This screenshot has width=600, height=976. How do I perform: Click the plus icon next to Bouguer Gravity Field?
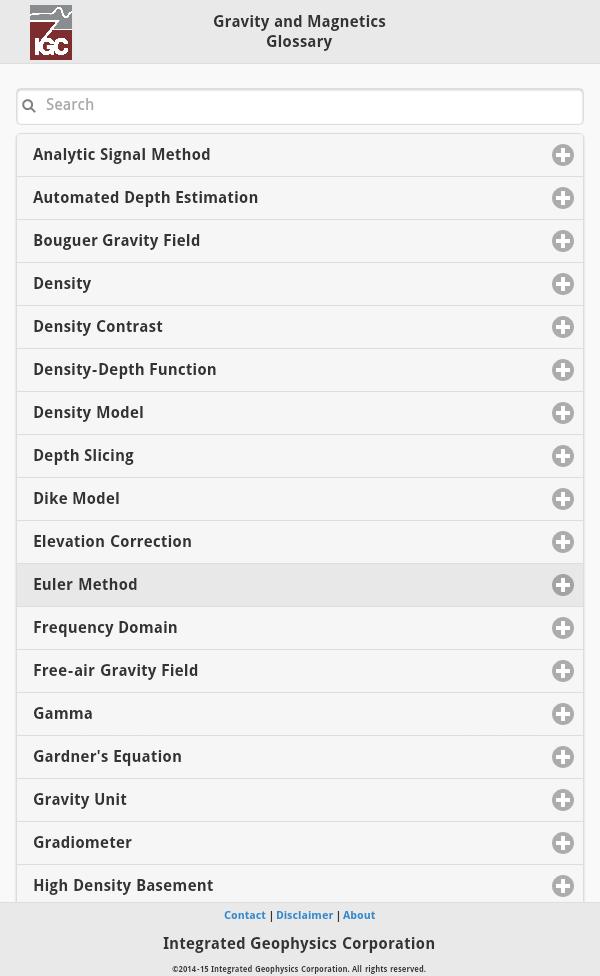click(563, 241)
